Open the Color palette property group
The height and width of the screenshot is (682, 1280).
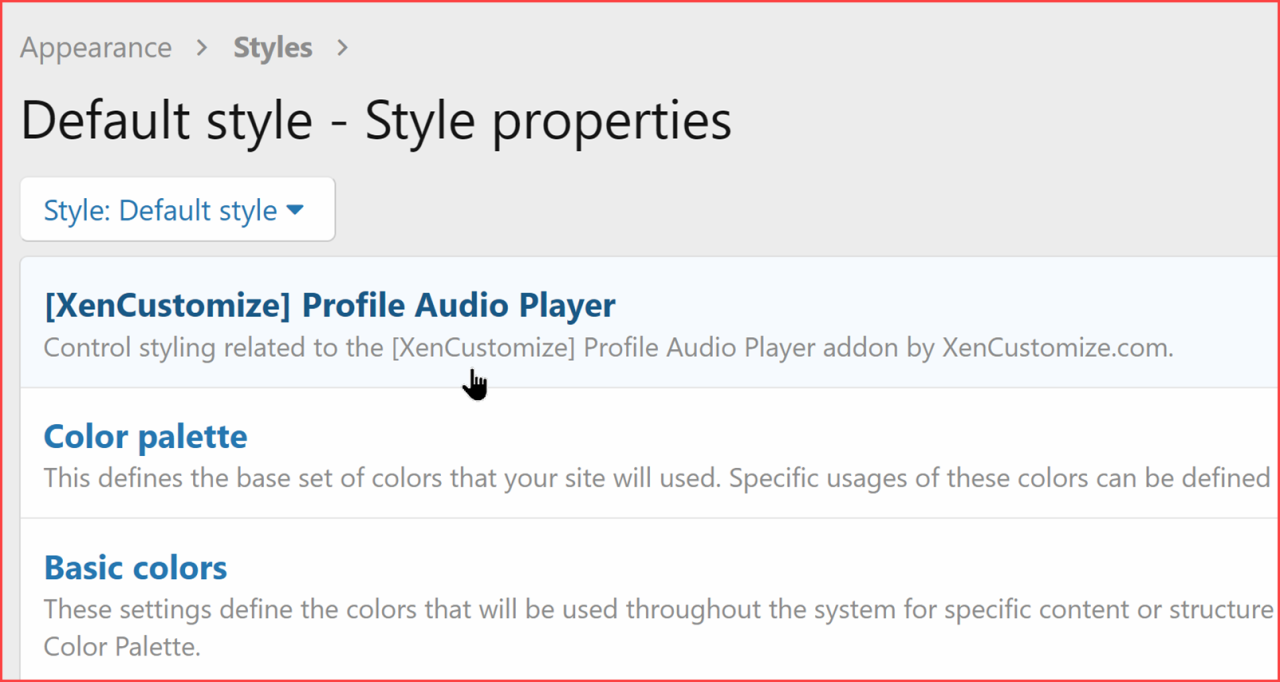pos(145,436)
